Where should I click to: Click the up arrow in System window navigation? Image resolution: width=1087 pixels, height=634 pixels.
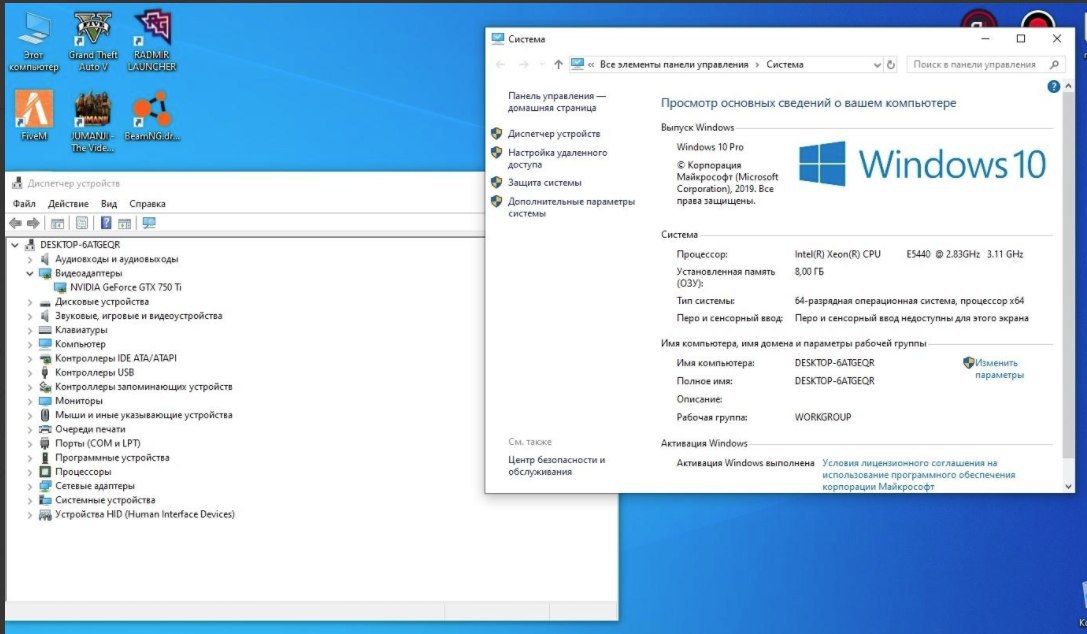[558, 64]
